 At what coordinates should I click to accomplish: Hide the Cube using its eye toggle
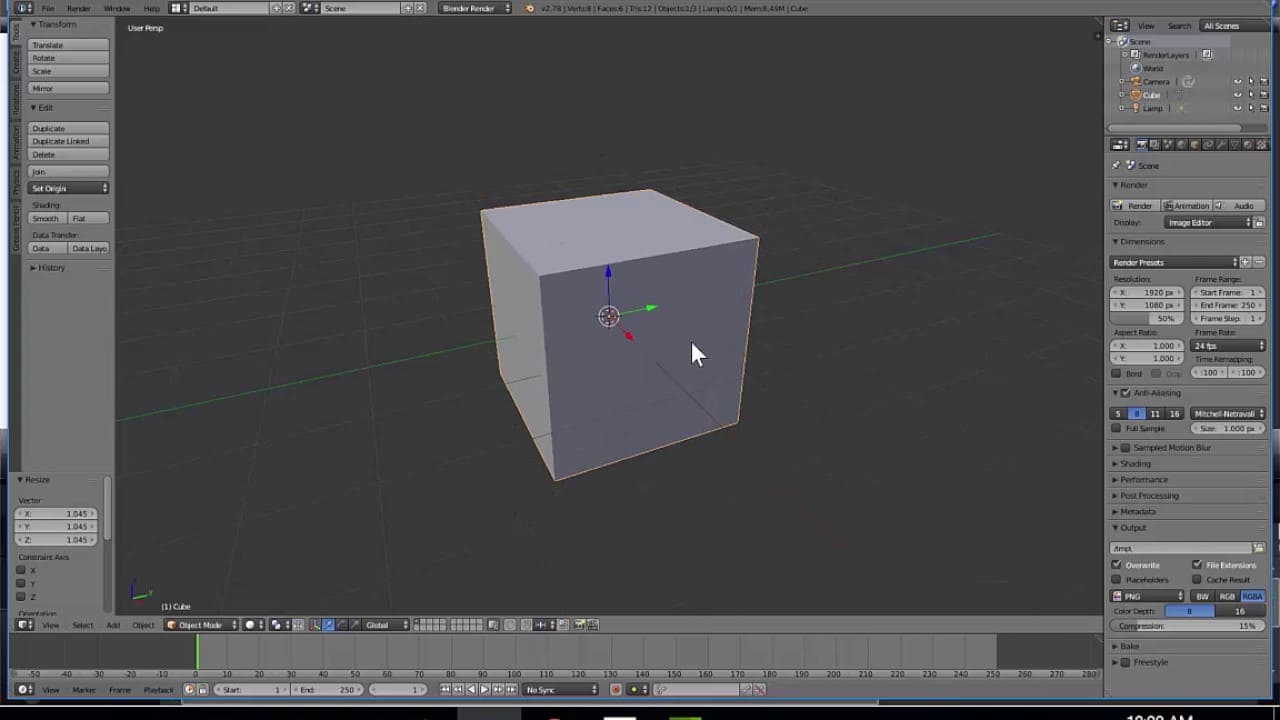1238,94
